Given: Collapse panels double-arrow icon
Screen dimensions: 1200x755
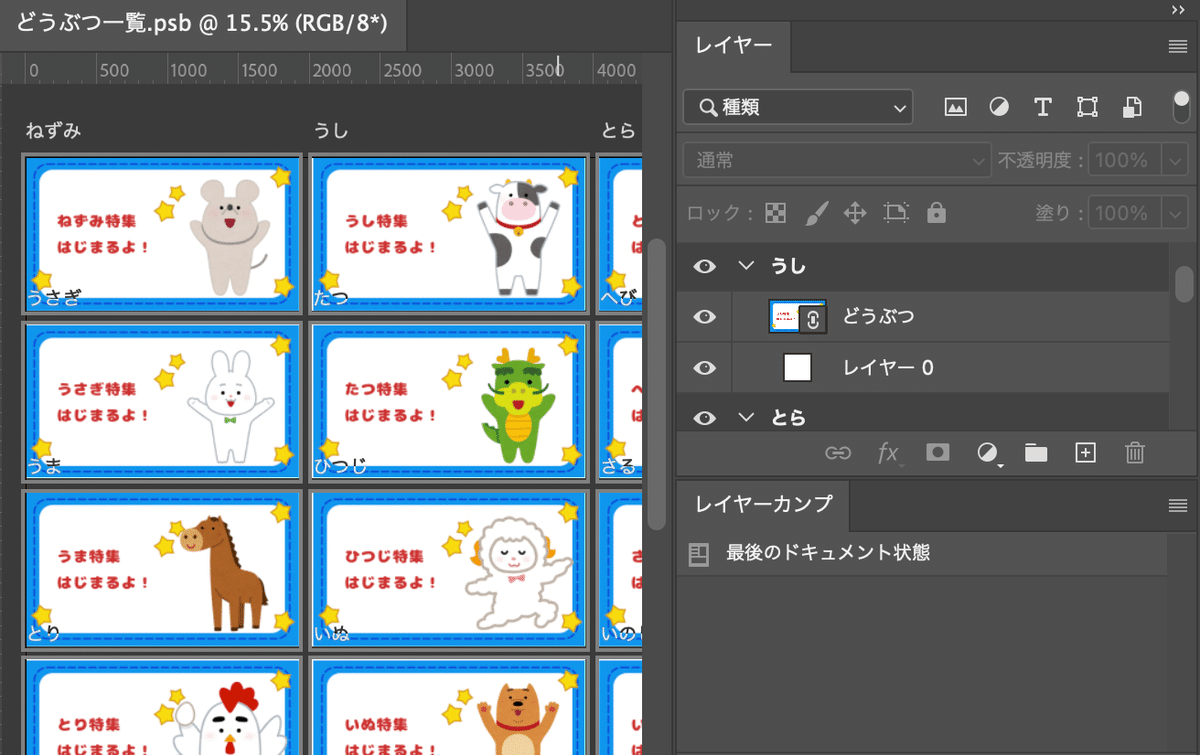Looking at the screenshot, I should click(1177, 9).
